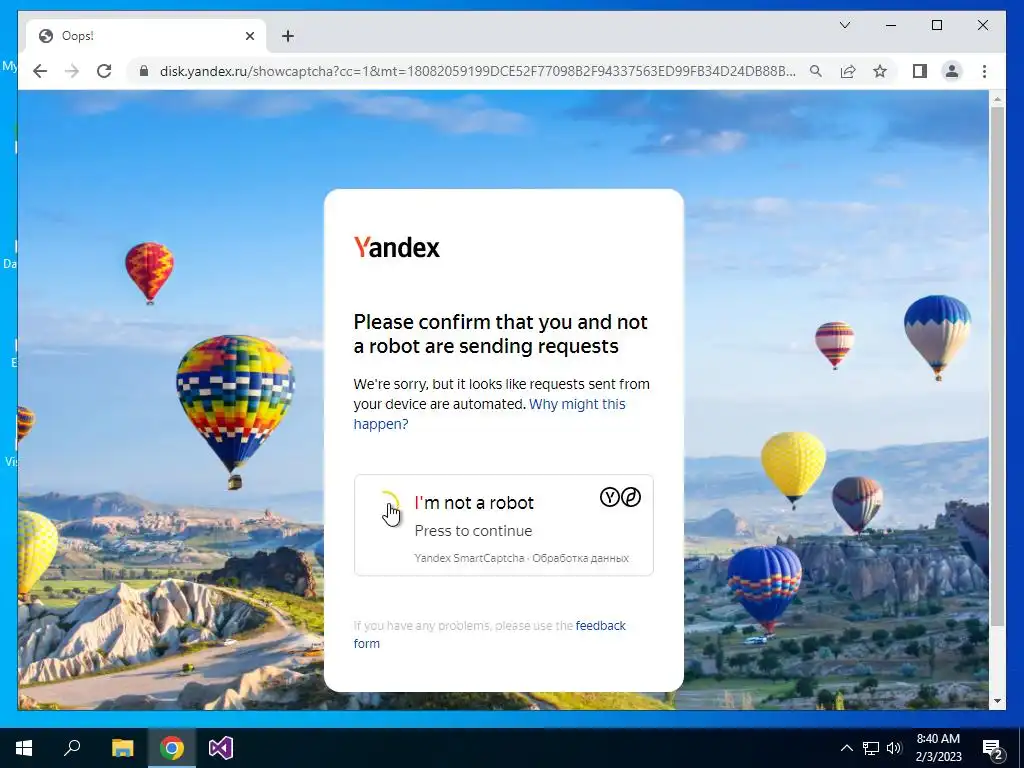The width and height of the screenshot is (1024, 768).
Task: Open the Chrome three-dot menu
Action: pyautogui.click(x=984, y=71)
